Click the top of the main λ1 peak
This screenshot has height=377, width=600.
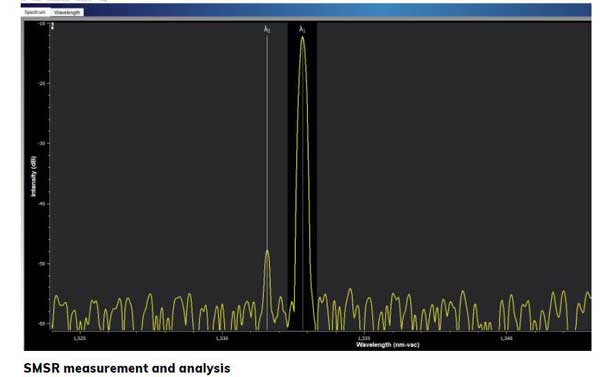[x=303, y=38]
